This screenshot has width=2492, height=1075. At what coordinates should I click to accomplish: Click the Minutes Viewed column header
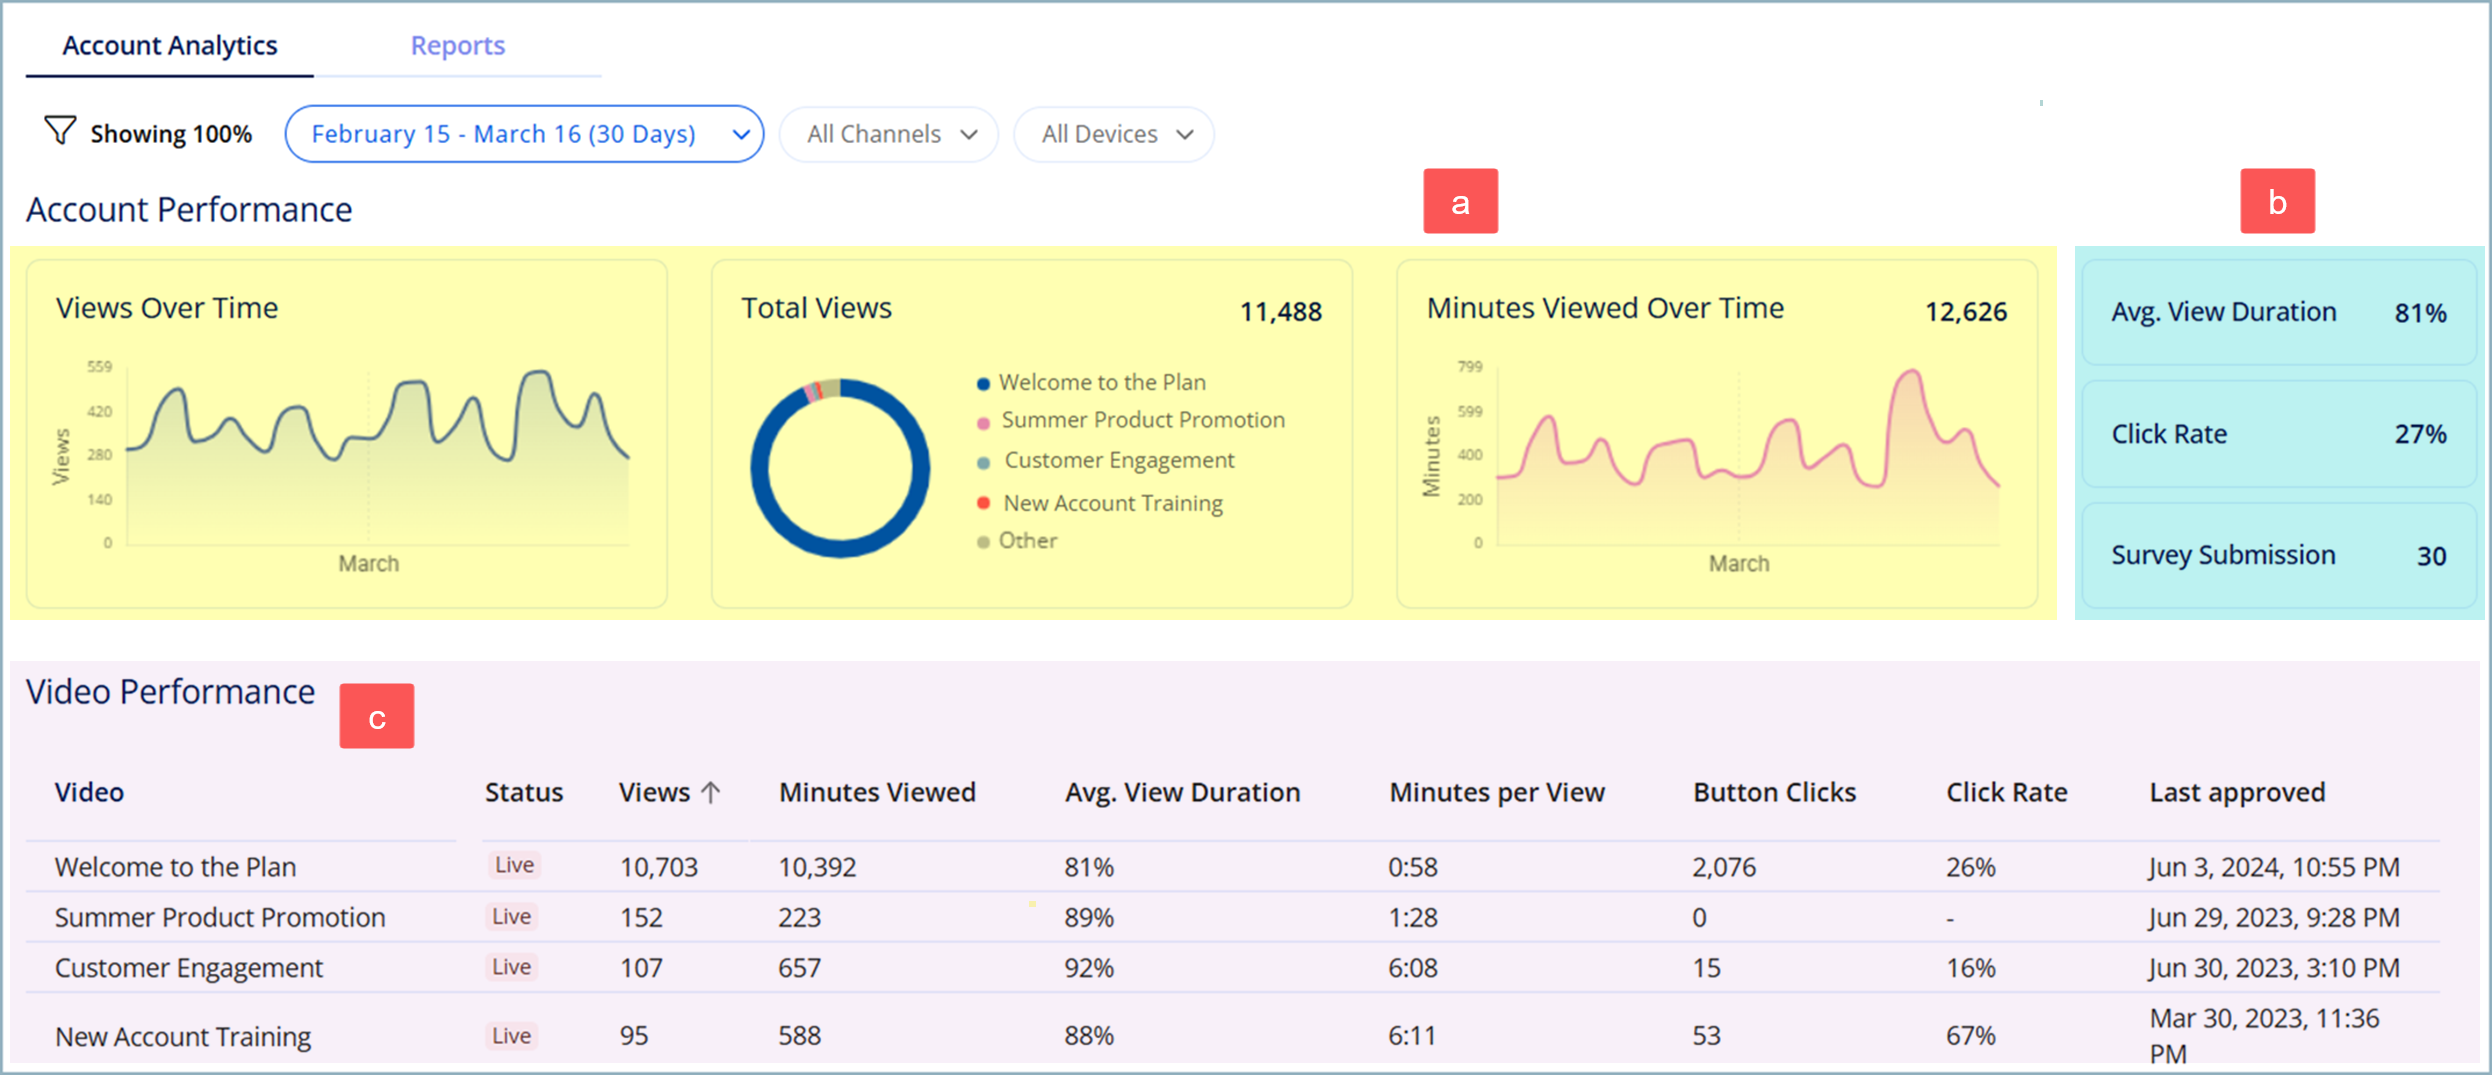pyautogui.click(x=877, y=793)
